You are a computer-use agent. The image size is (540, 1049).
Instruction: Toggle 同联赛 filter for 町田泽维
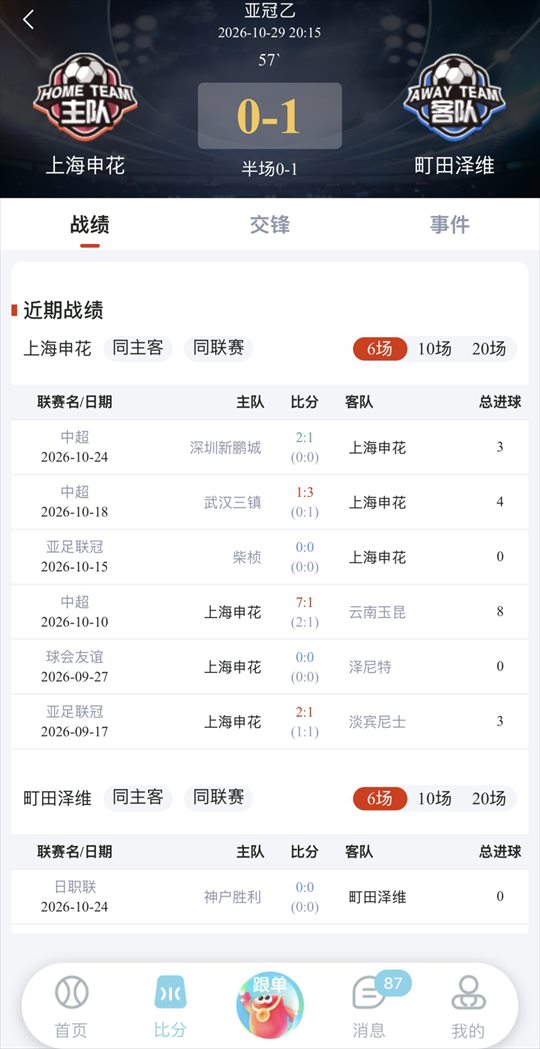[x=218, y=797]
